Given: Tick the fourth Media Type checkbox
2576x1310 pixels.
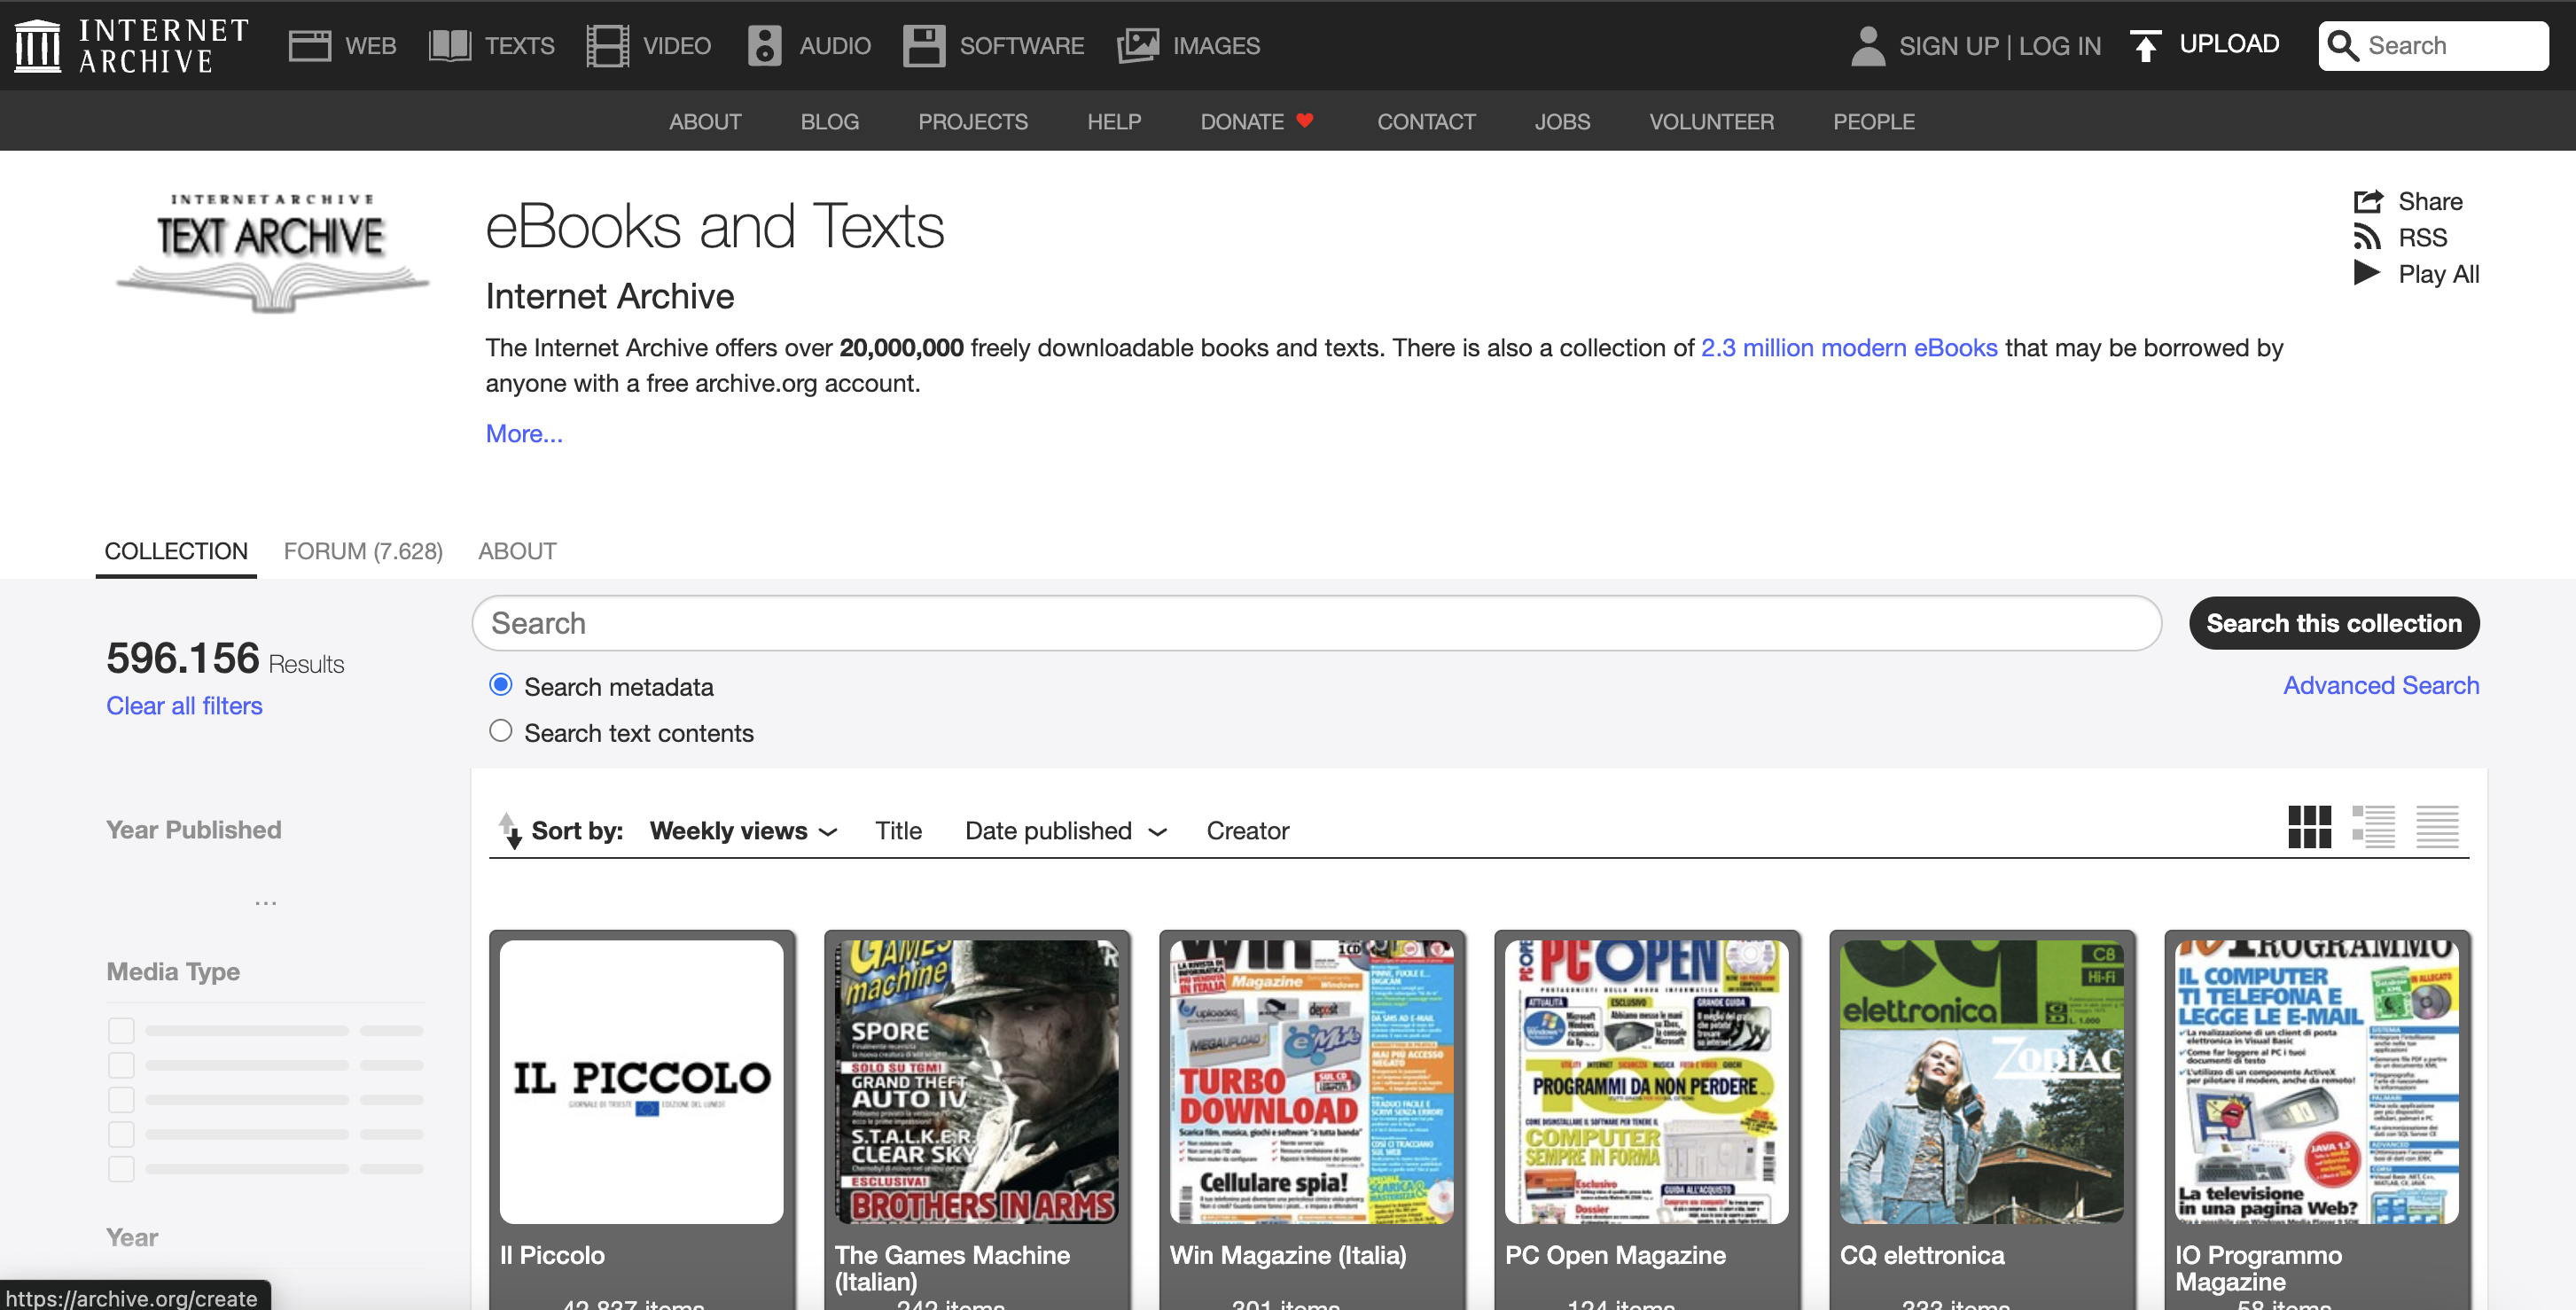Looking at the screenshot, I should coord(121,1134).
